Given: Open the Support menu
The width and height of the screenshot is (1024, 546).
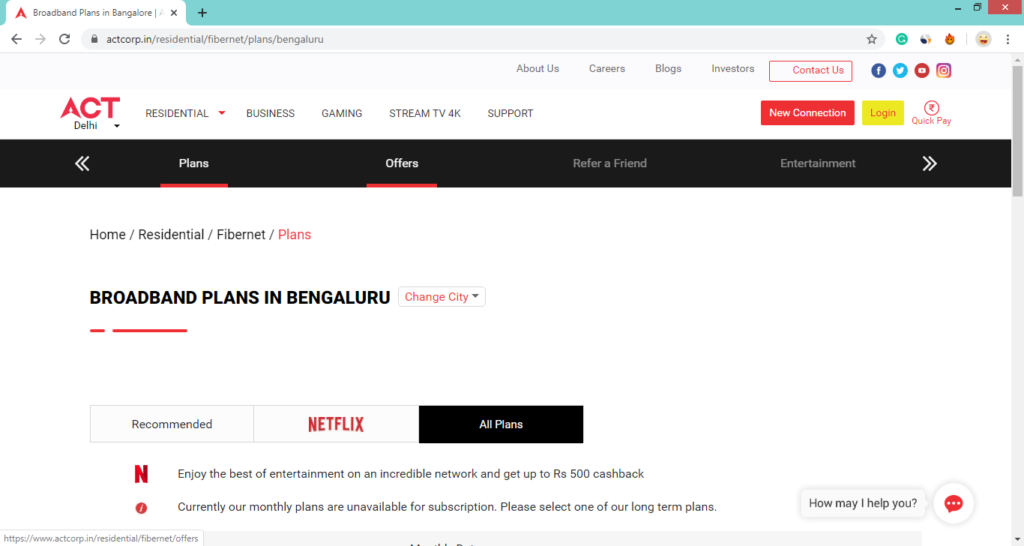Looking at the screenshot, I should [x=510, y=113].
